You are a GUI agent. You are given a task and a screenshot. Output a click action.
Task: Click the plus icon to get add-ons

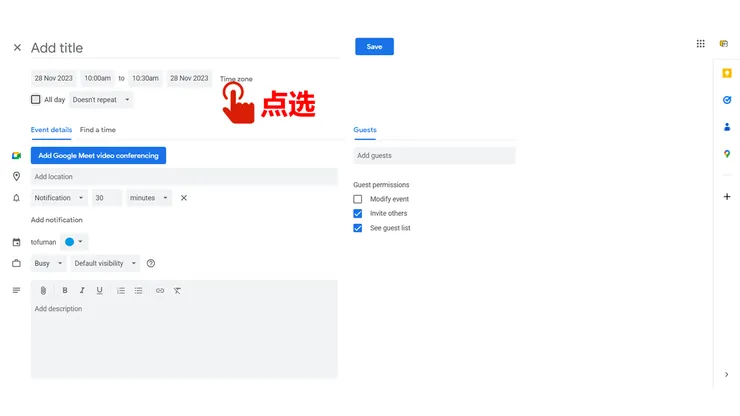[x=727, y=196]
